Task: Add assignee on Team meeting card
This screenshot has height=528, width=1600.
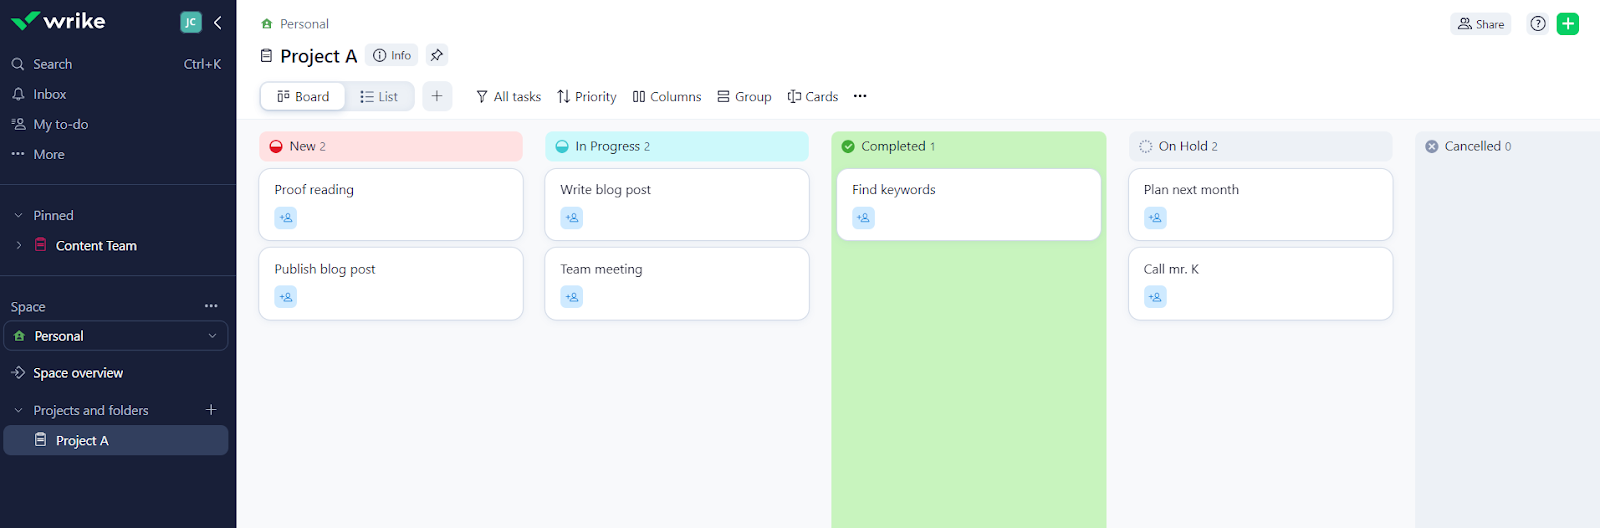Action: (572, 297)
